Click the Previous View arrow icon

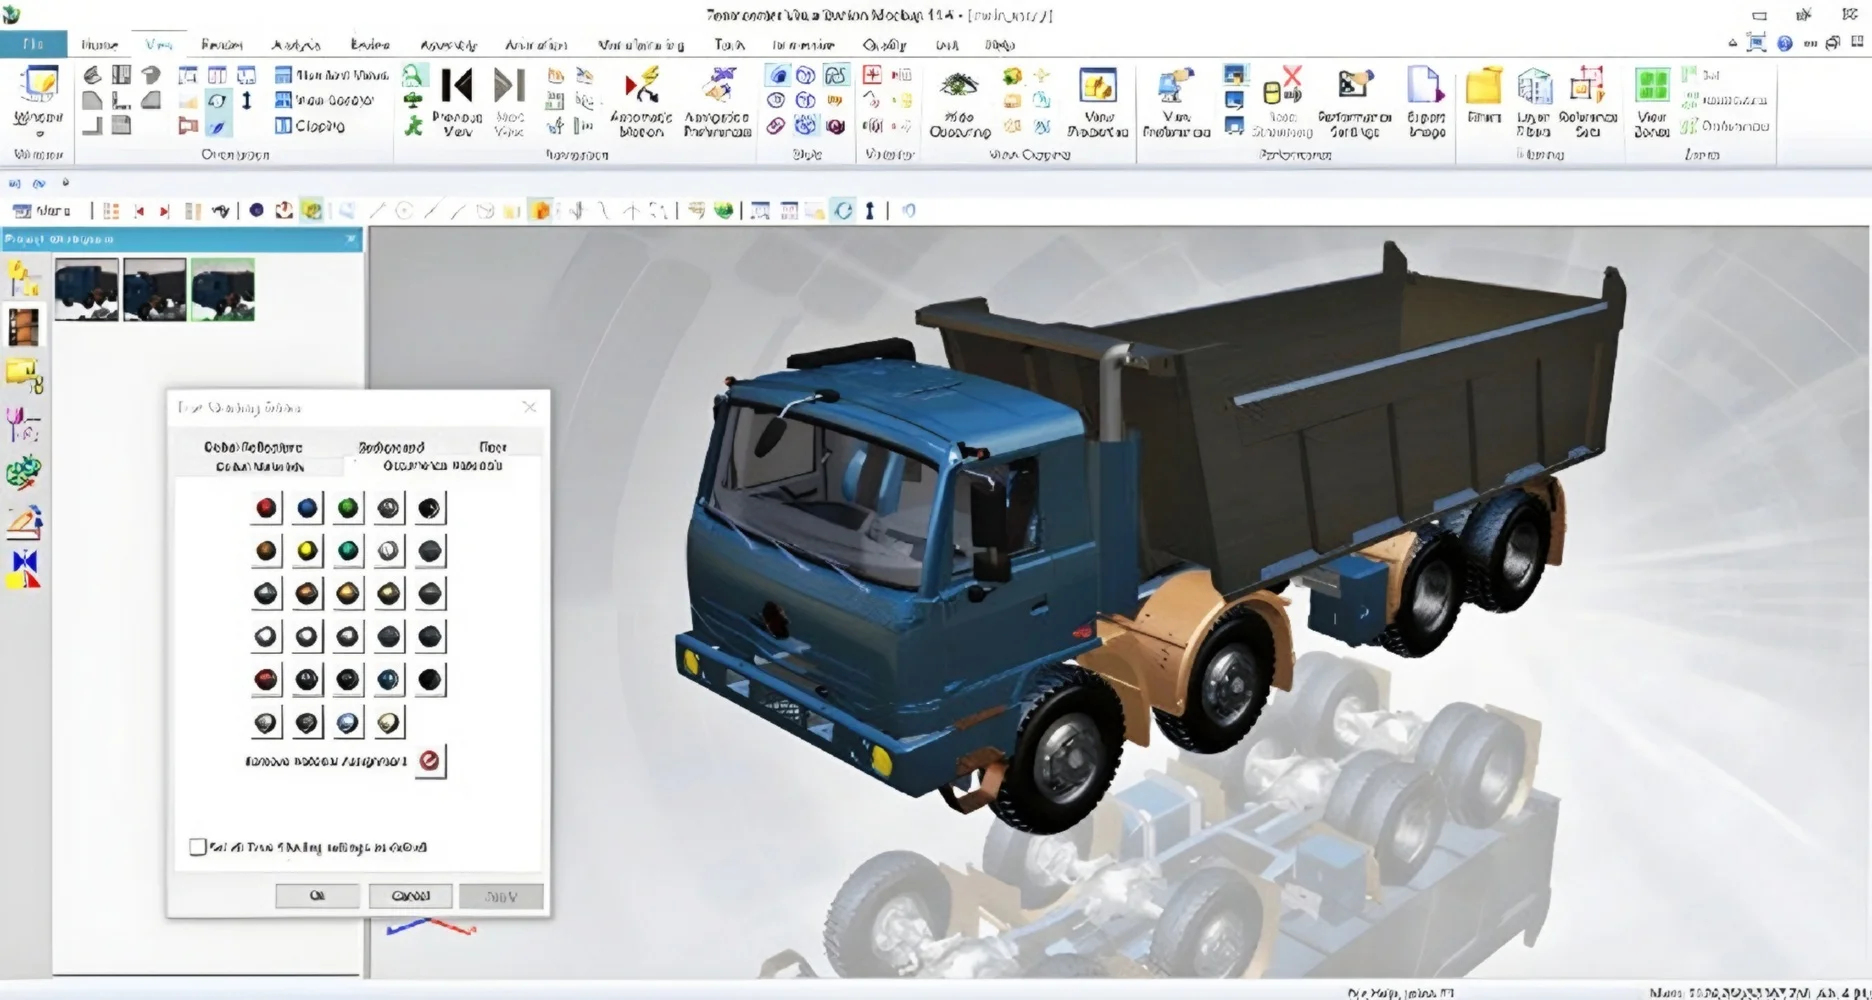tap(457, 87)
